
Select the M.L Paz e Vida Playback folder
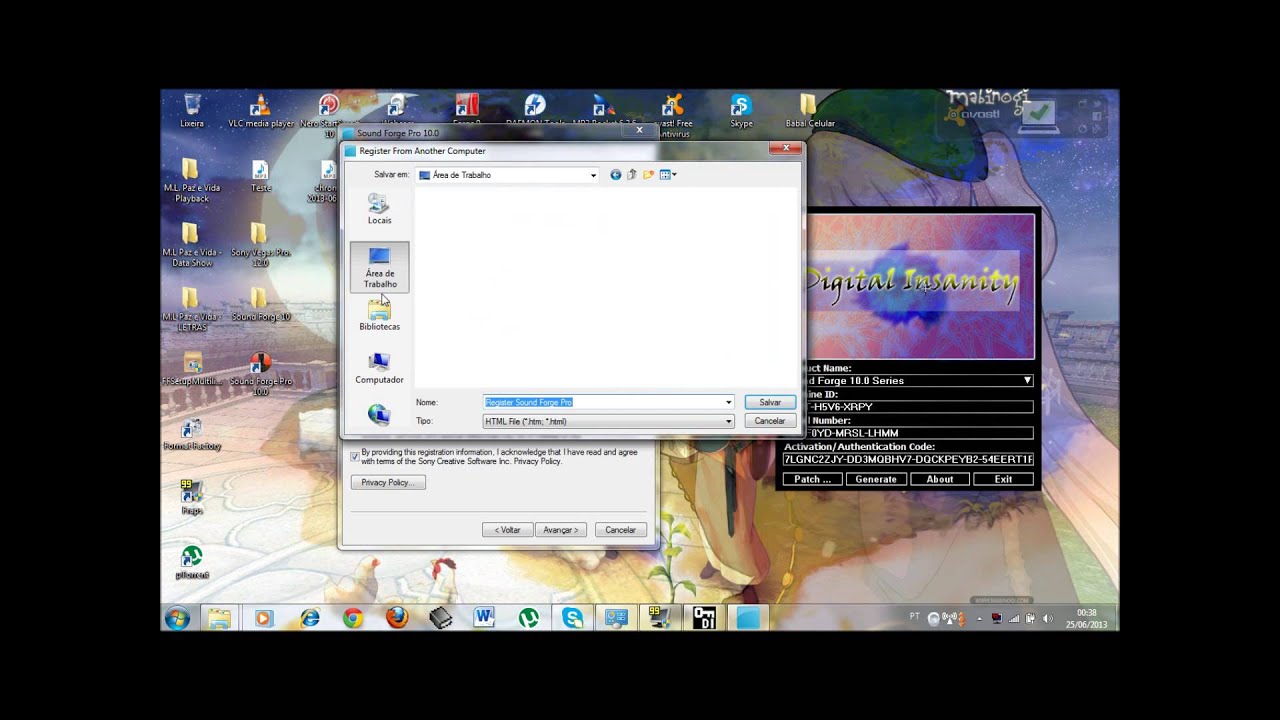tap(192, 180)
